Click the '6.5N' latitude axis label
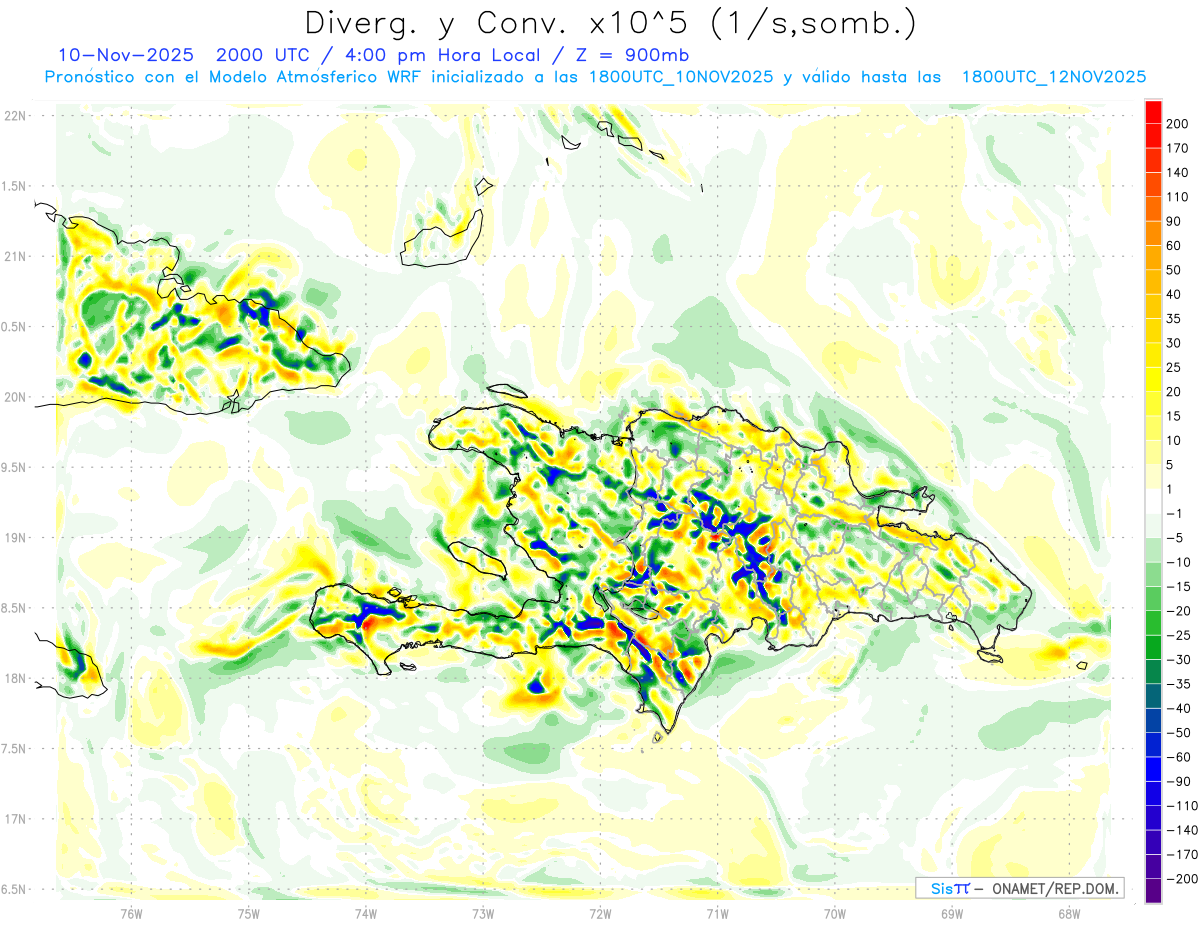The height and width of the screenshot is (927, 1200). point(14,889)
